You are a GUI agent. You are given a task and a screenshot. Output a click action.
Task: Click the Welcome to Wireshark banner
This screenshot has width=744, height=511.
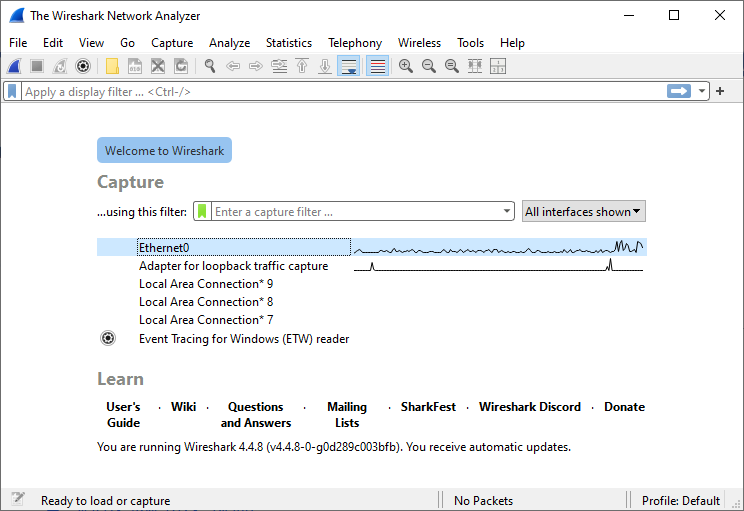164,150
